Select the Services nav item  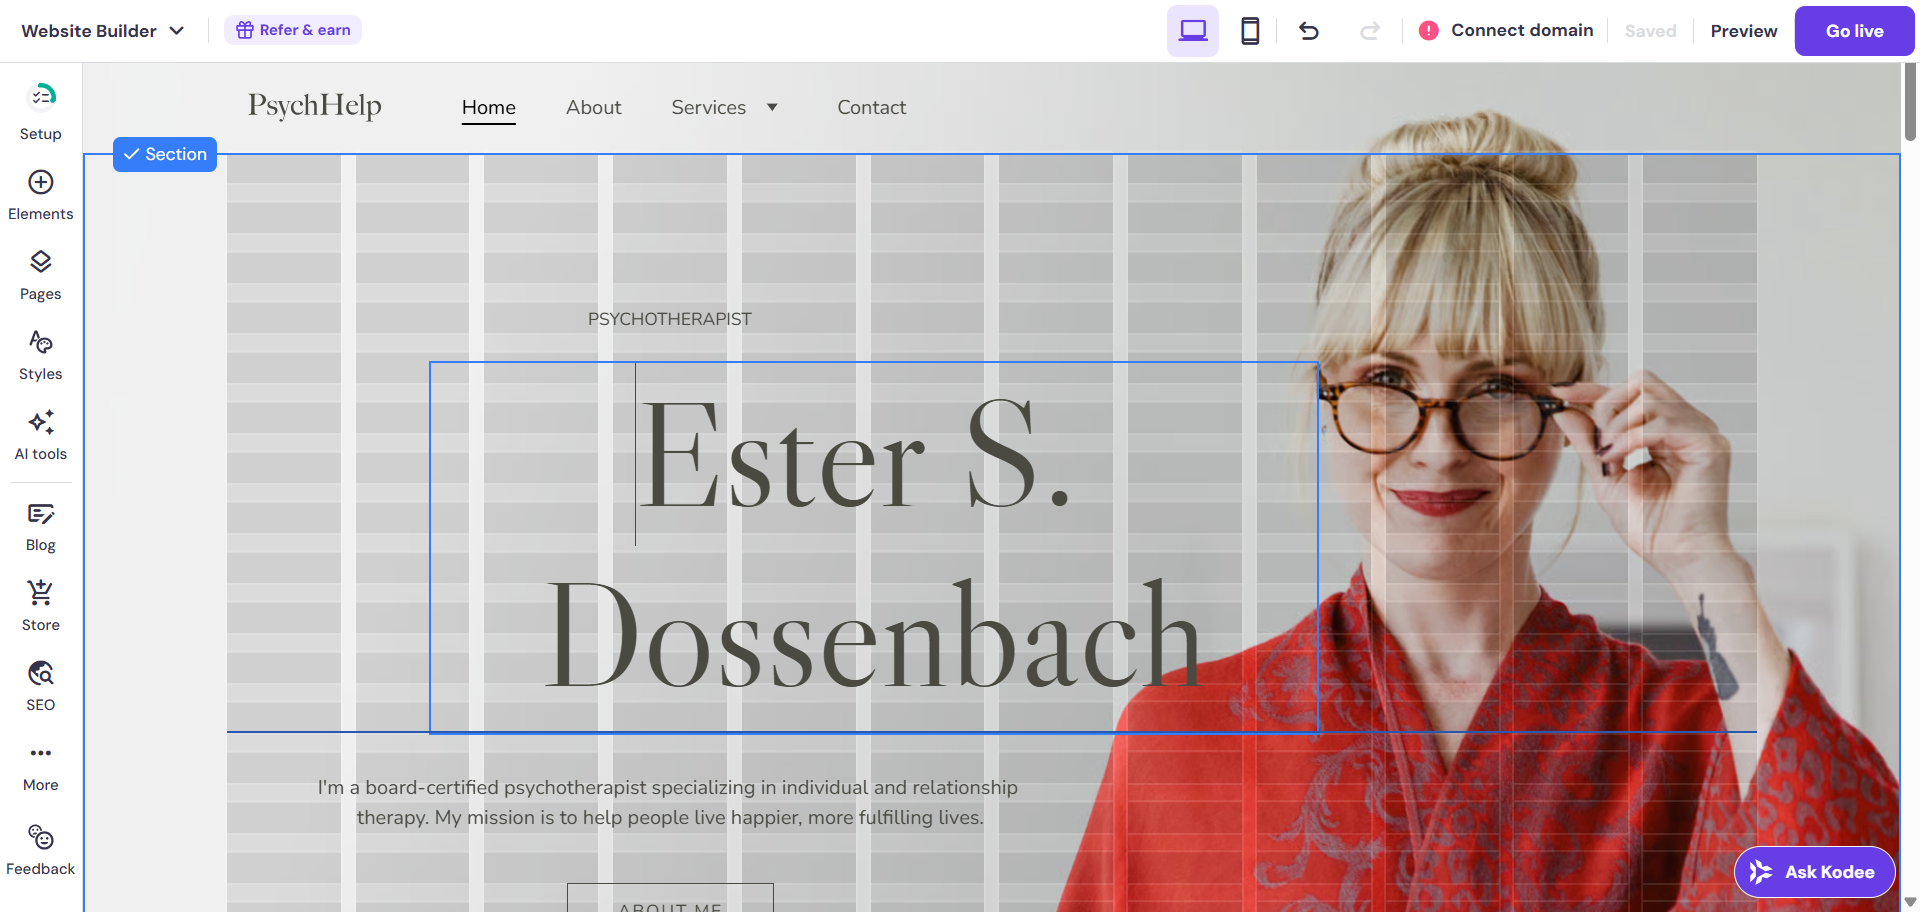(709, 107)
